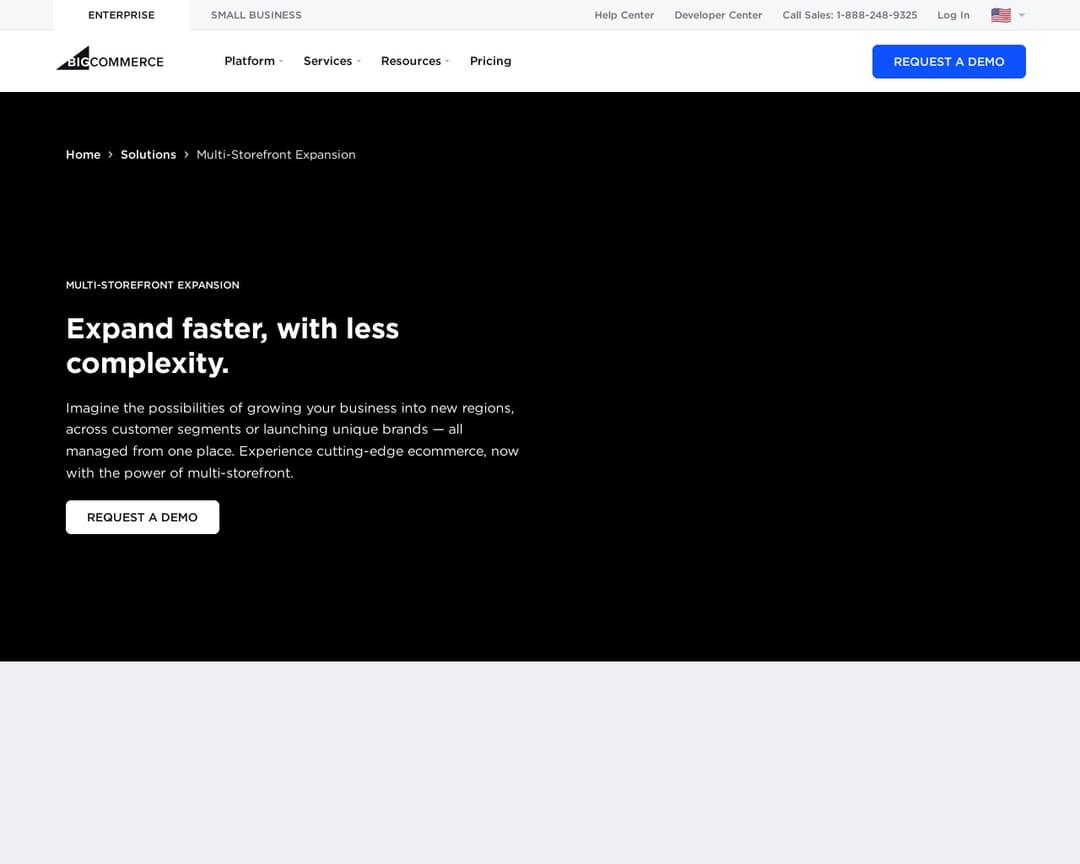The image size is (1080, 864).
Task: Go to Home breadcrumb
Action: (83, 154)
